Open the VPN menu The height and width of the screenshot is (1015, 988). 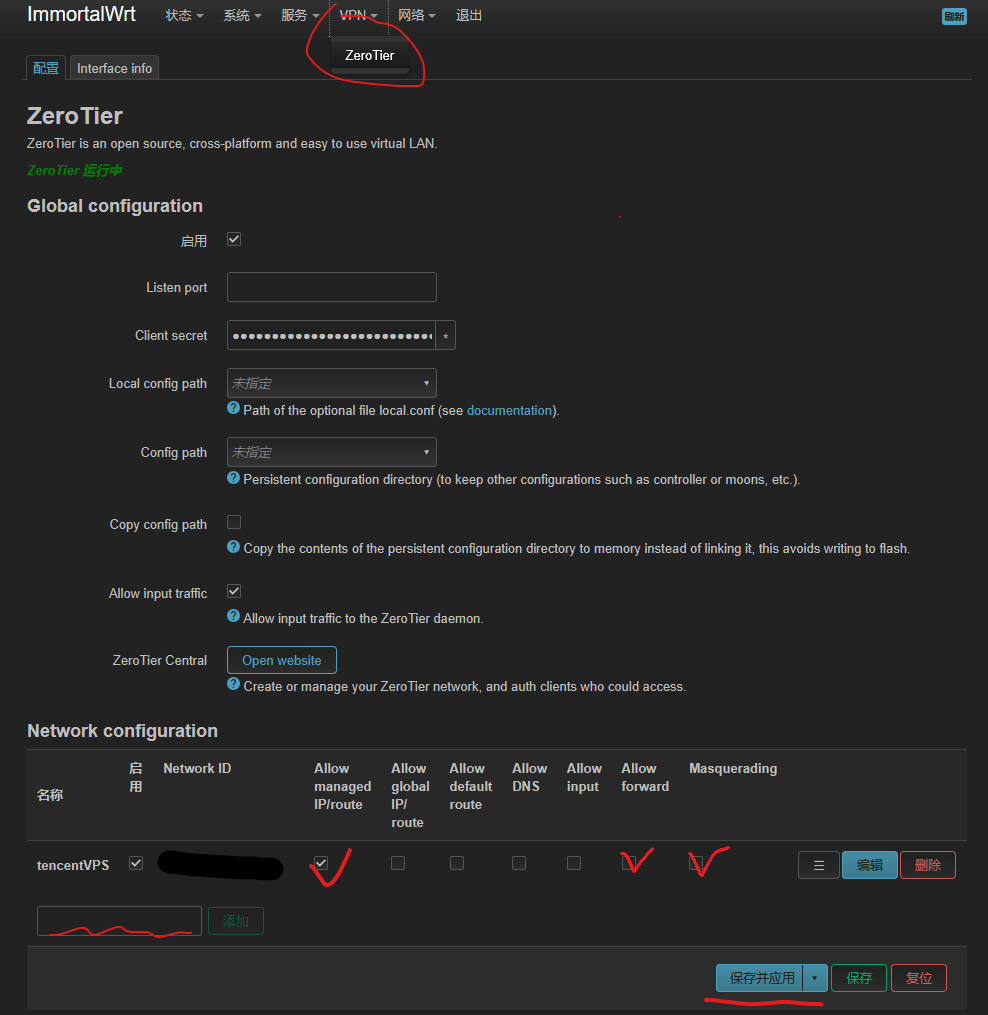click(358, 16)
